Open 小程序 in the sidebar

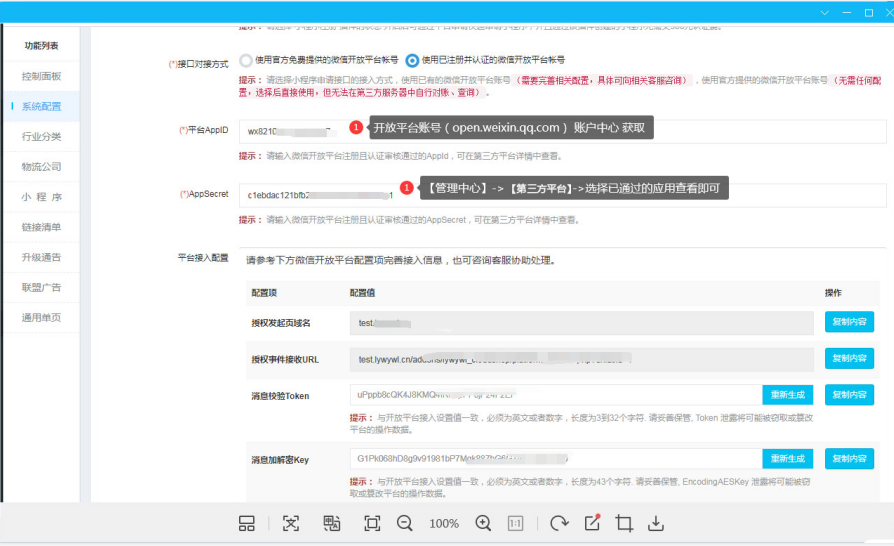click(x=41, y=197)
